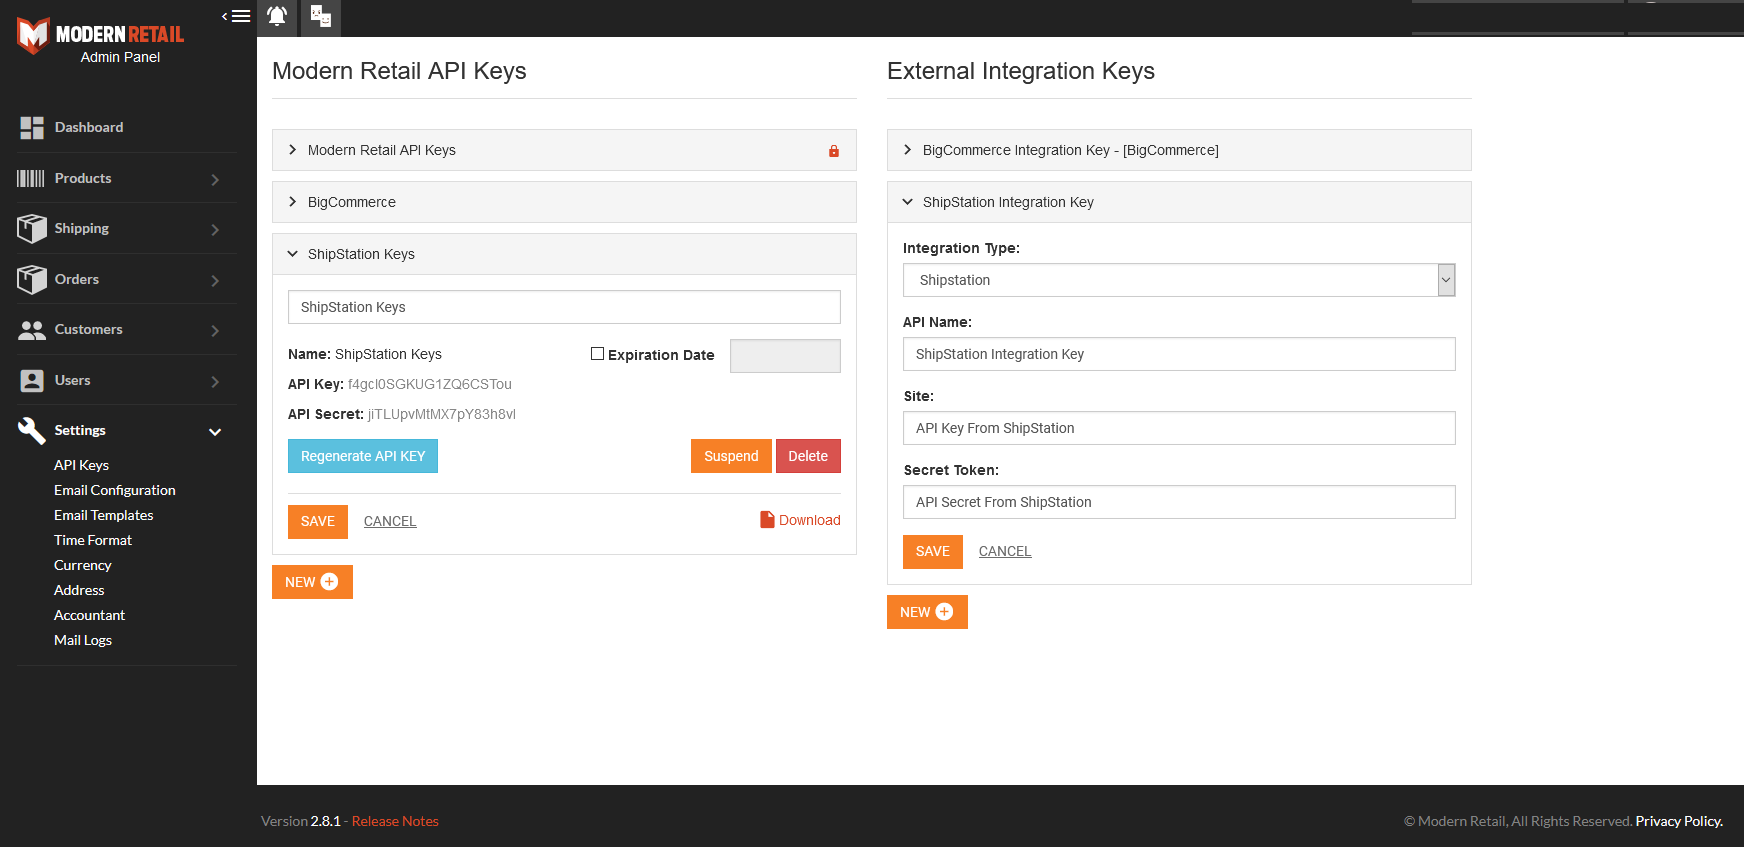Open API Keys settings submenu
Viewport: 1744px width, 847px height.
coord(81,465)
